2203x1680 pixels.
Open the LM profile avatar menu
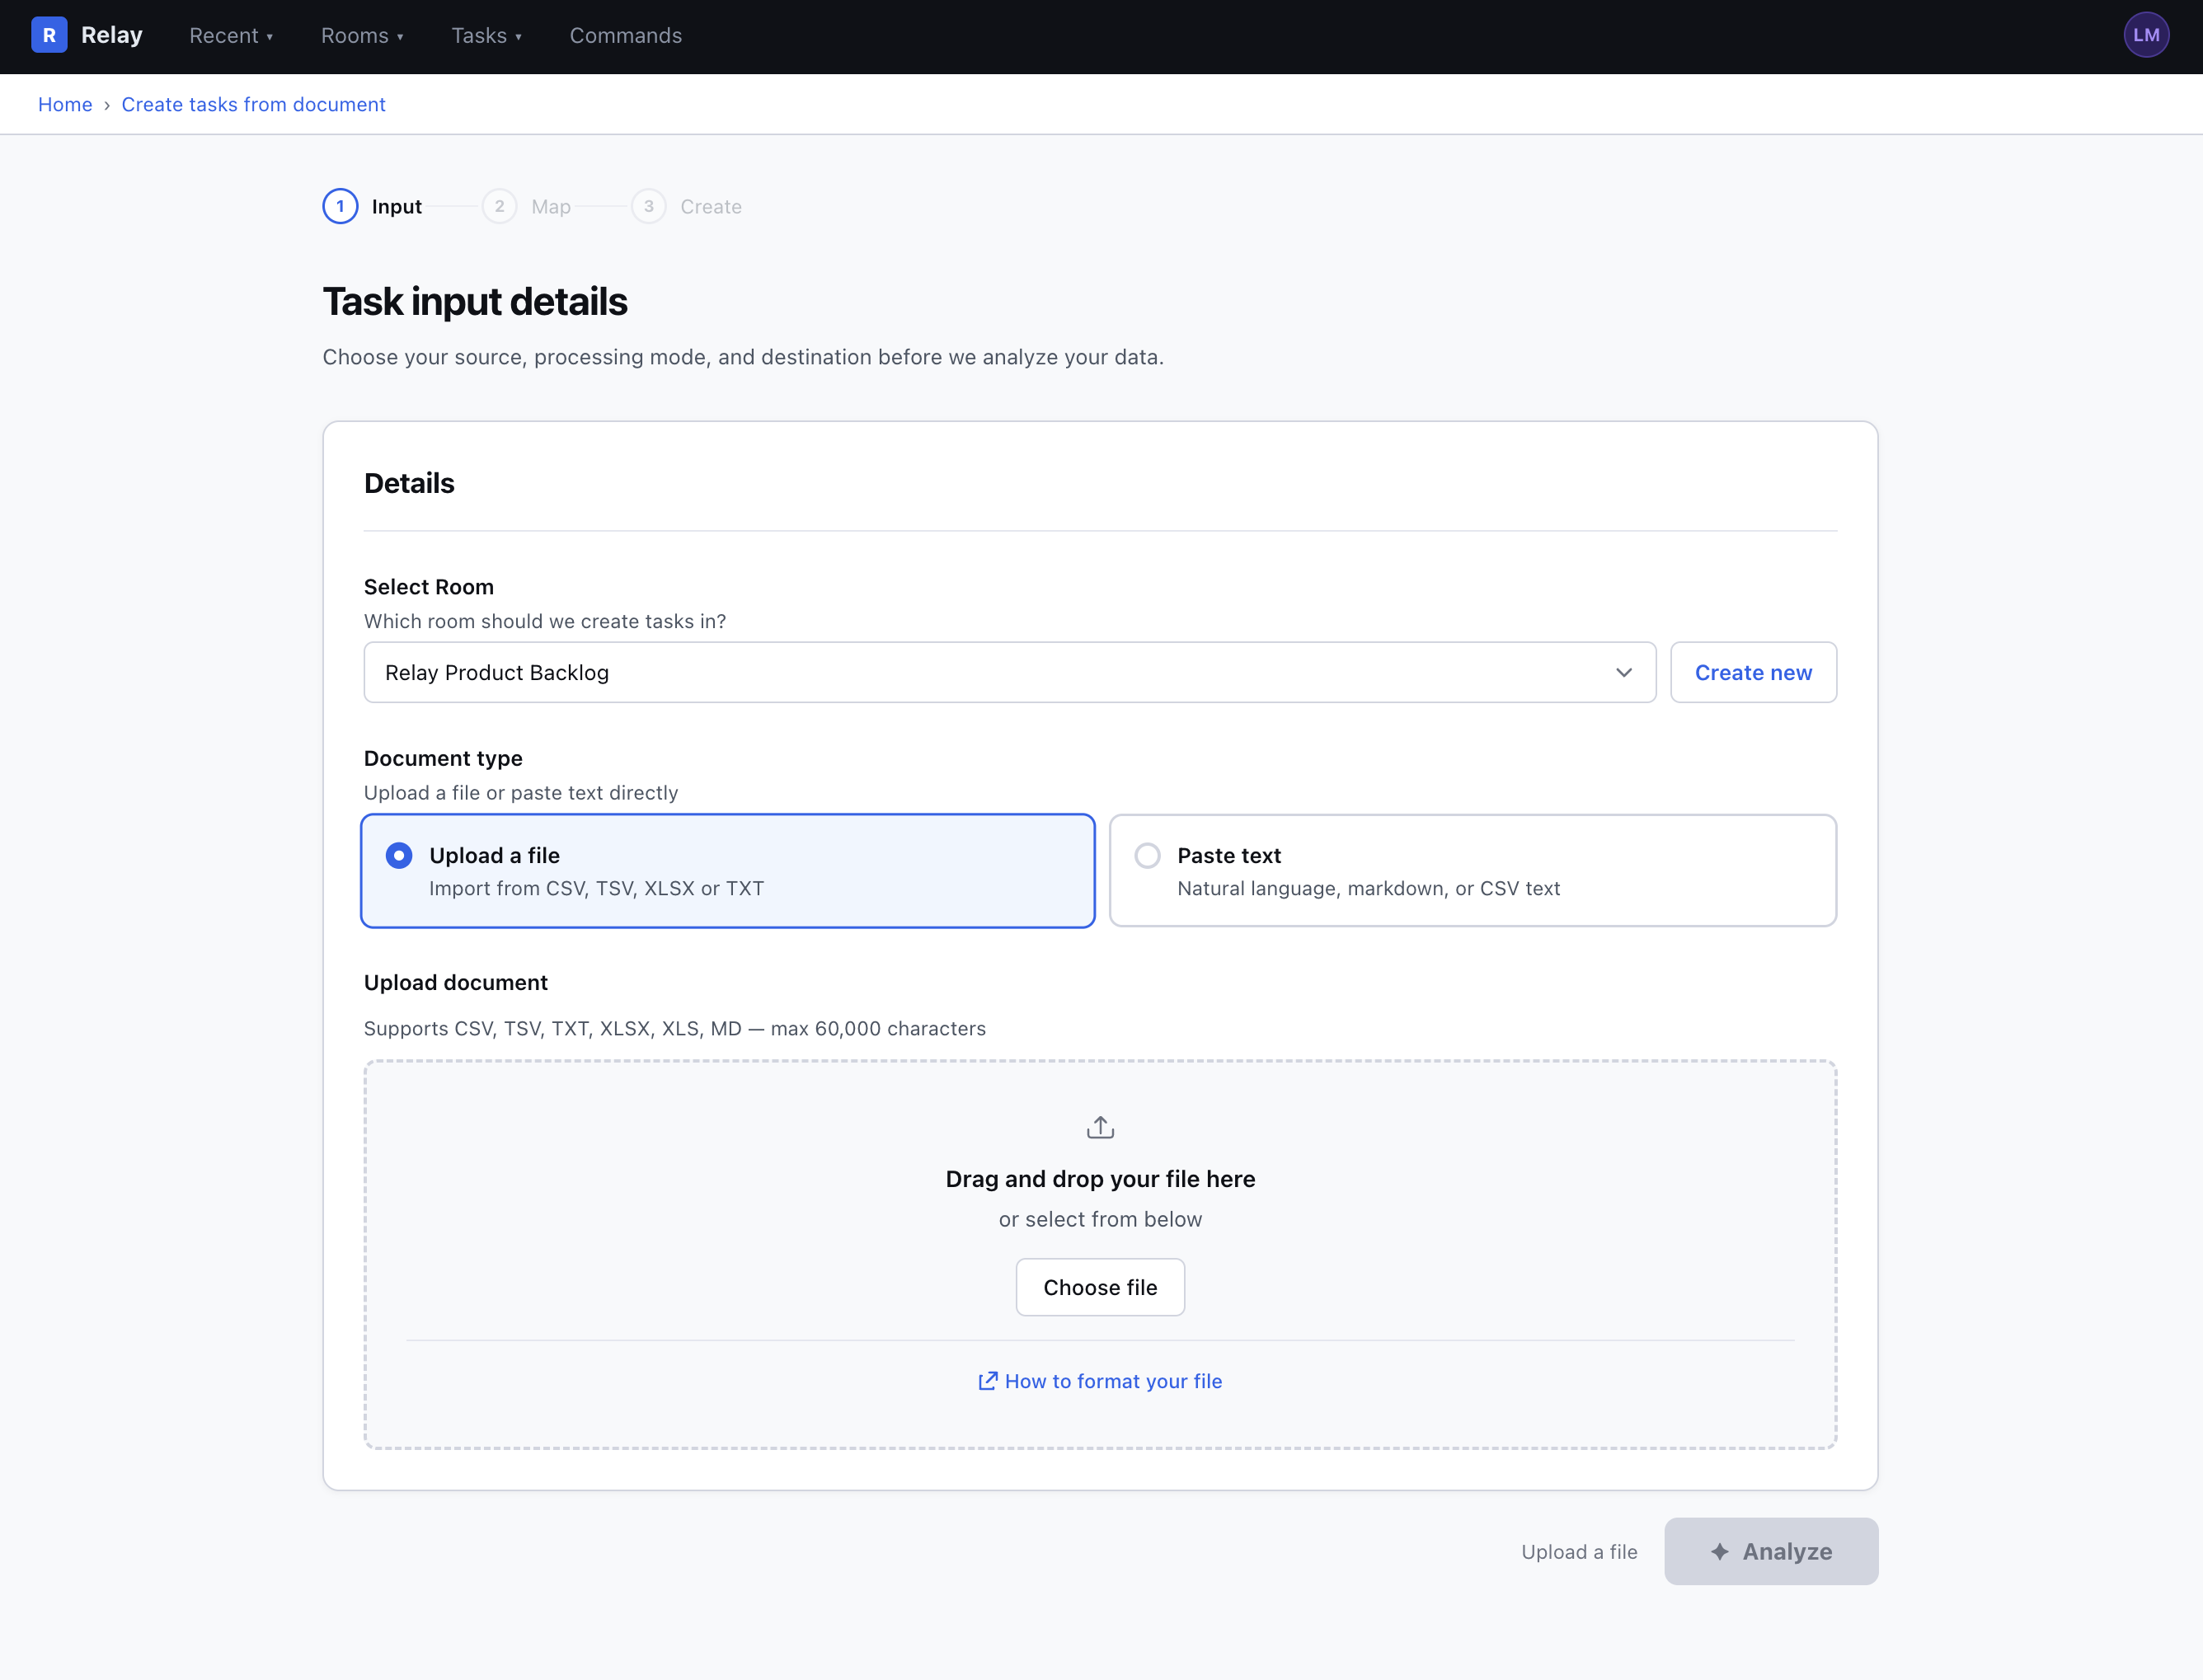(x=2146, y=34)
